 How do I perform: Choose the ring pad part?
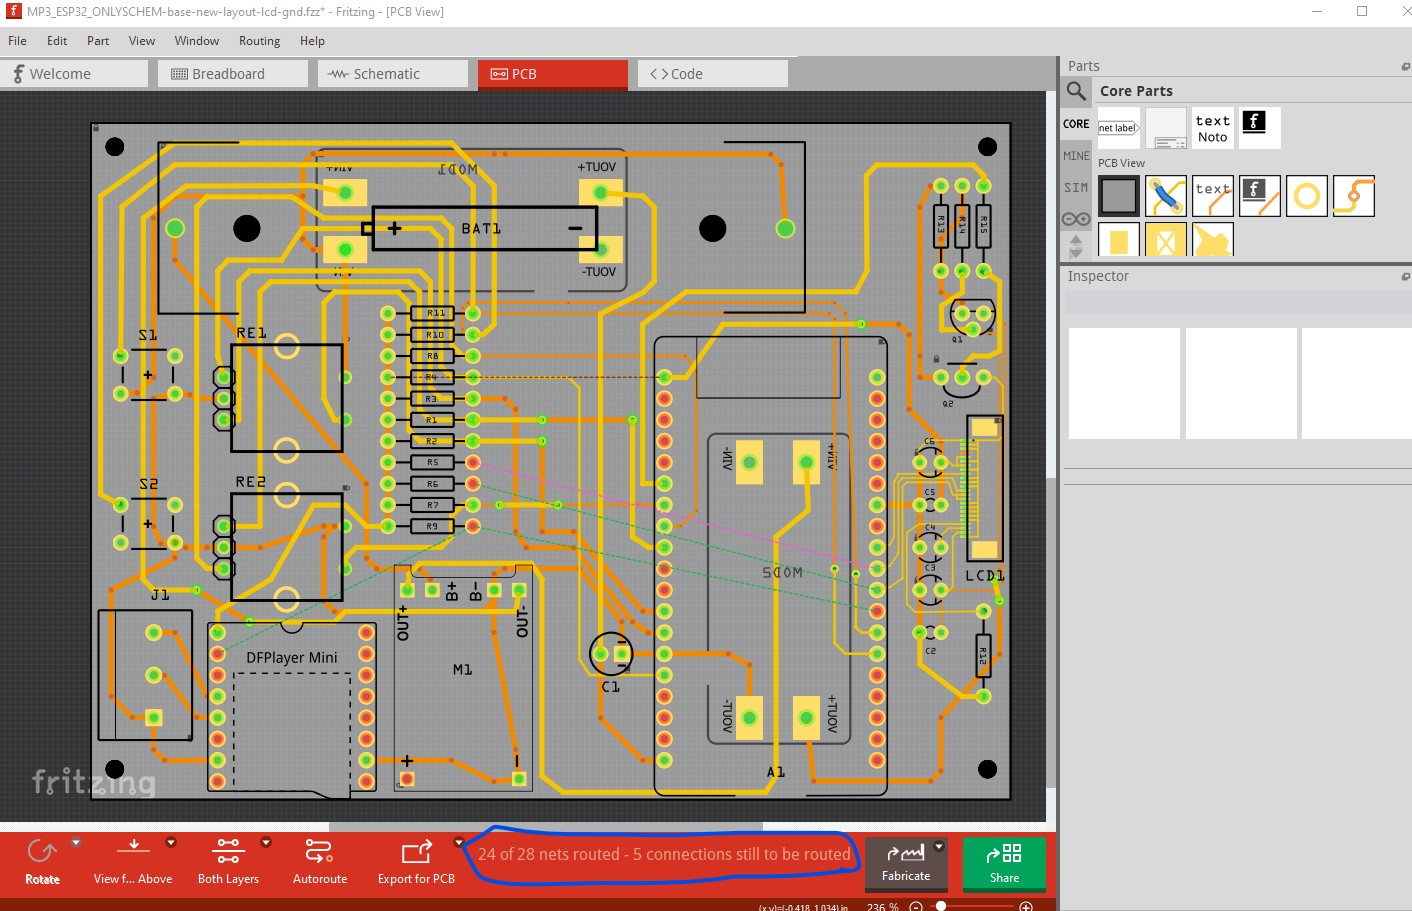coord(1306,196)
